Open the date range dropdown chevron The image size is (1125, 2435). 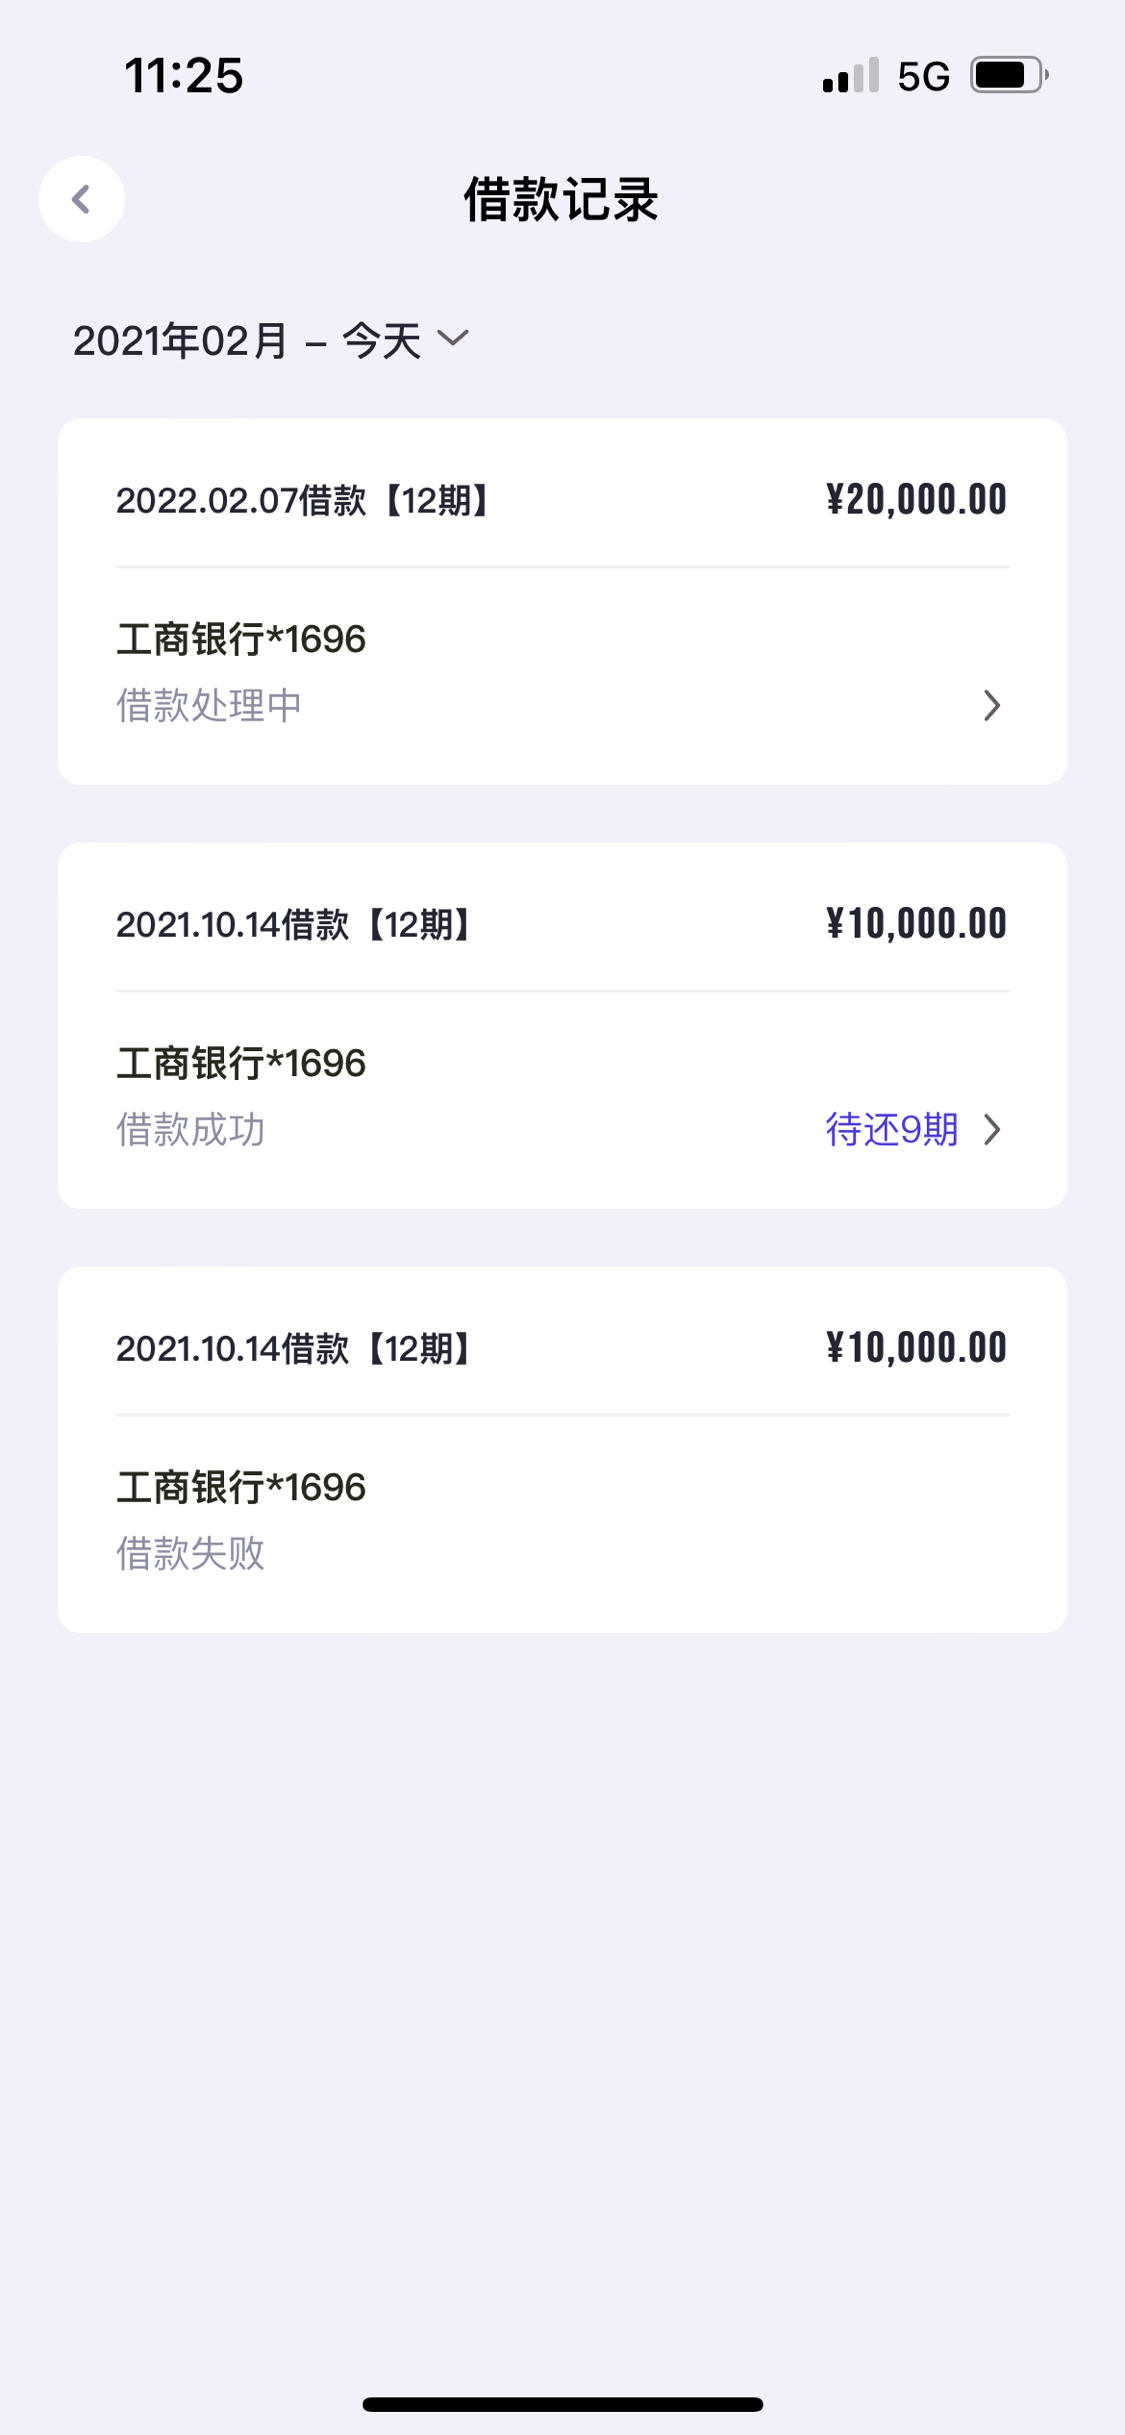(x=453, y=339)
